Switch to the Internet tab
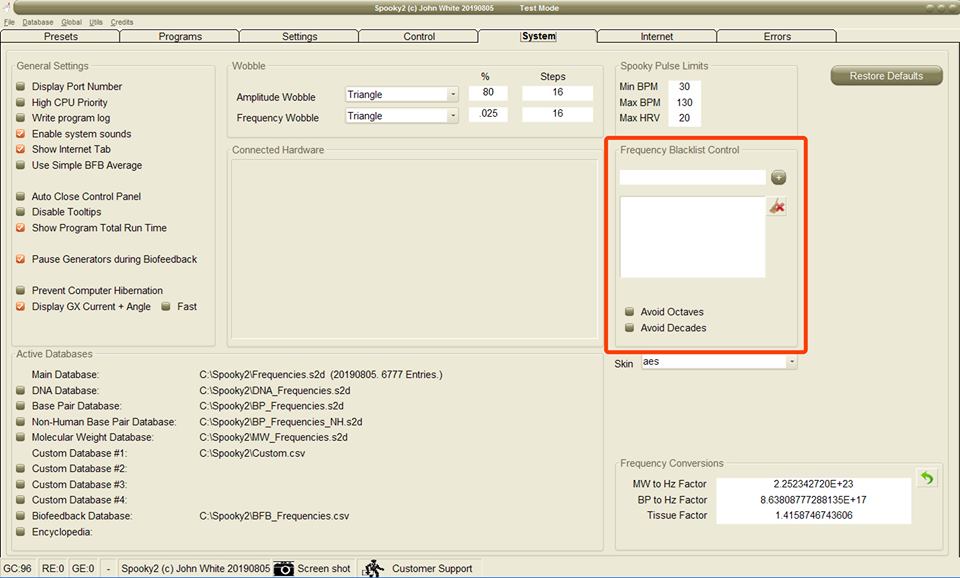 [x=656, y=37]
